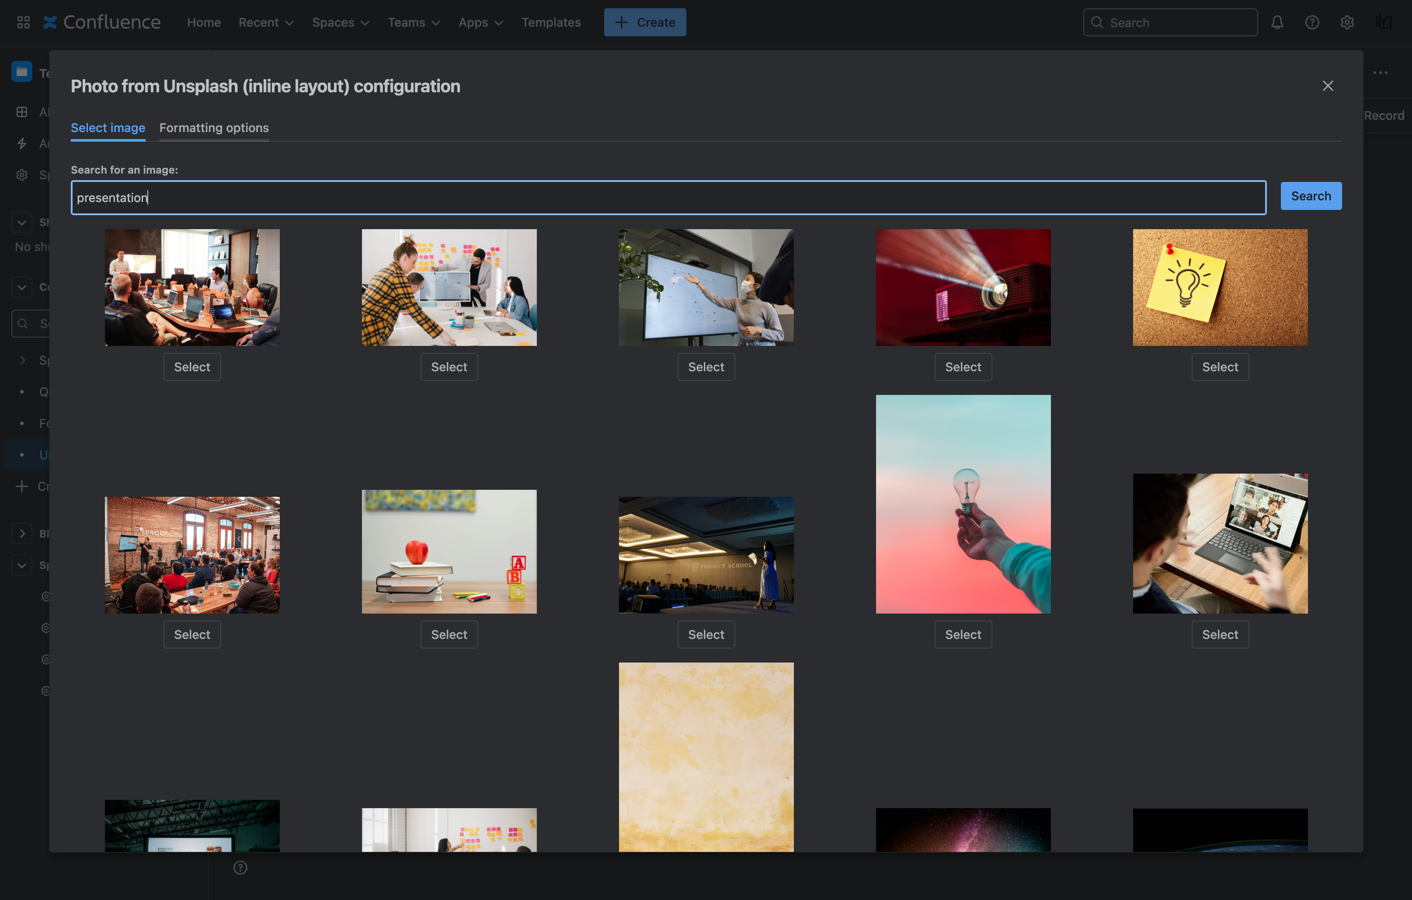Select the laptop video call photo
Viewport: 1412px width, 900px height.
pos(1220,634)
